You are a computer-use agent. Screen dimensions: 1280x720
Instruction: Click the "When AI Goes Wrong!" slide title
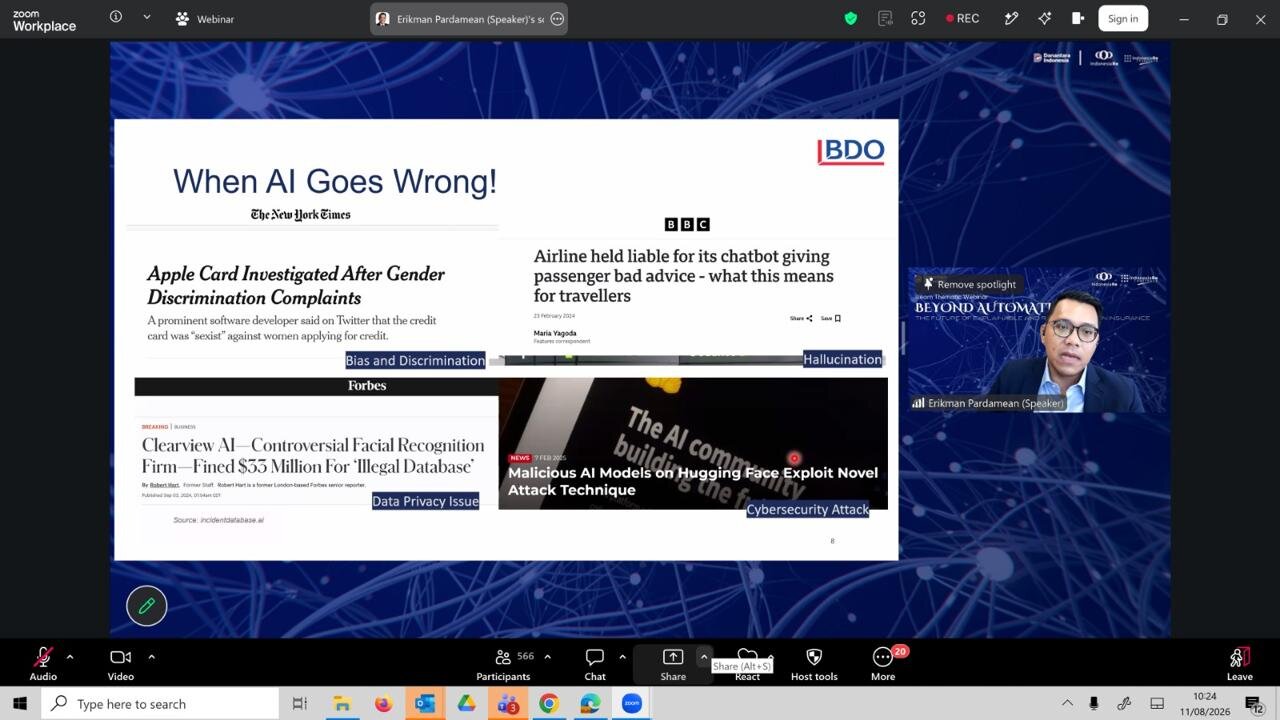(x=335, y=181)
